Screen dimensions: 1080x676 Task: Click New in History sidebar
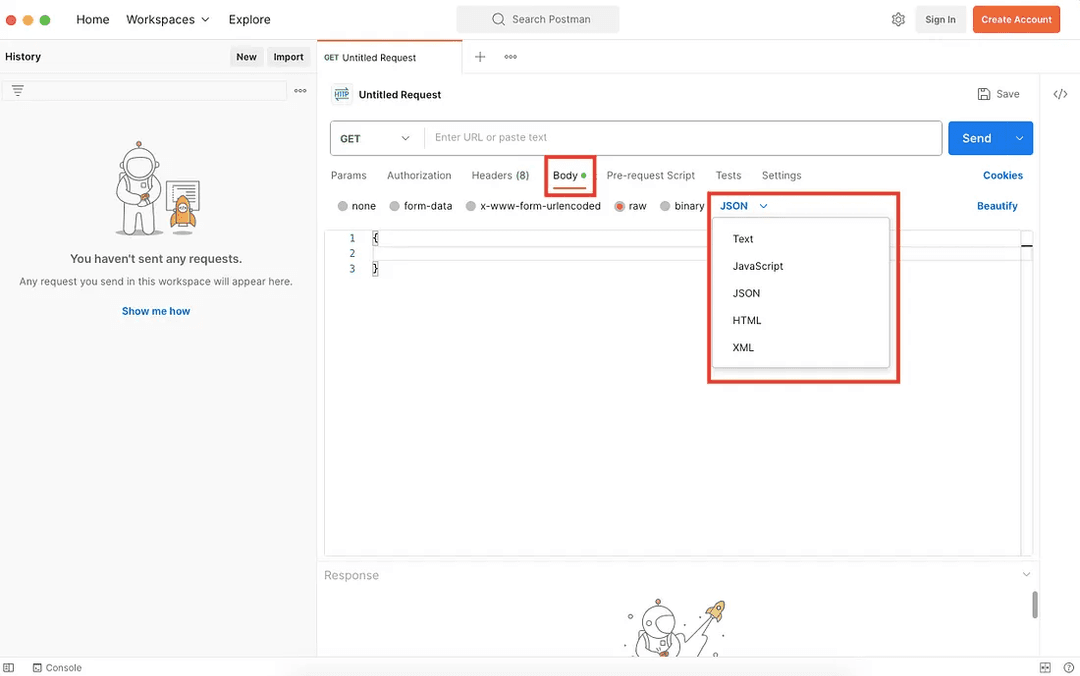246,57
